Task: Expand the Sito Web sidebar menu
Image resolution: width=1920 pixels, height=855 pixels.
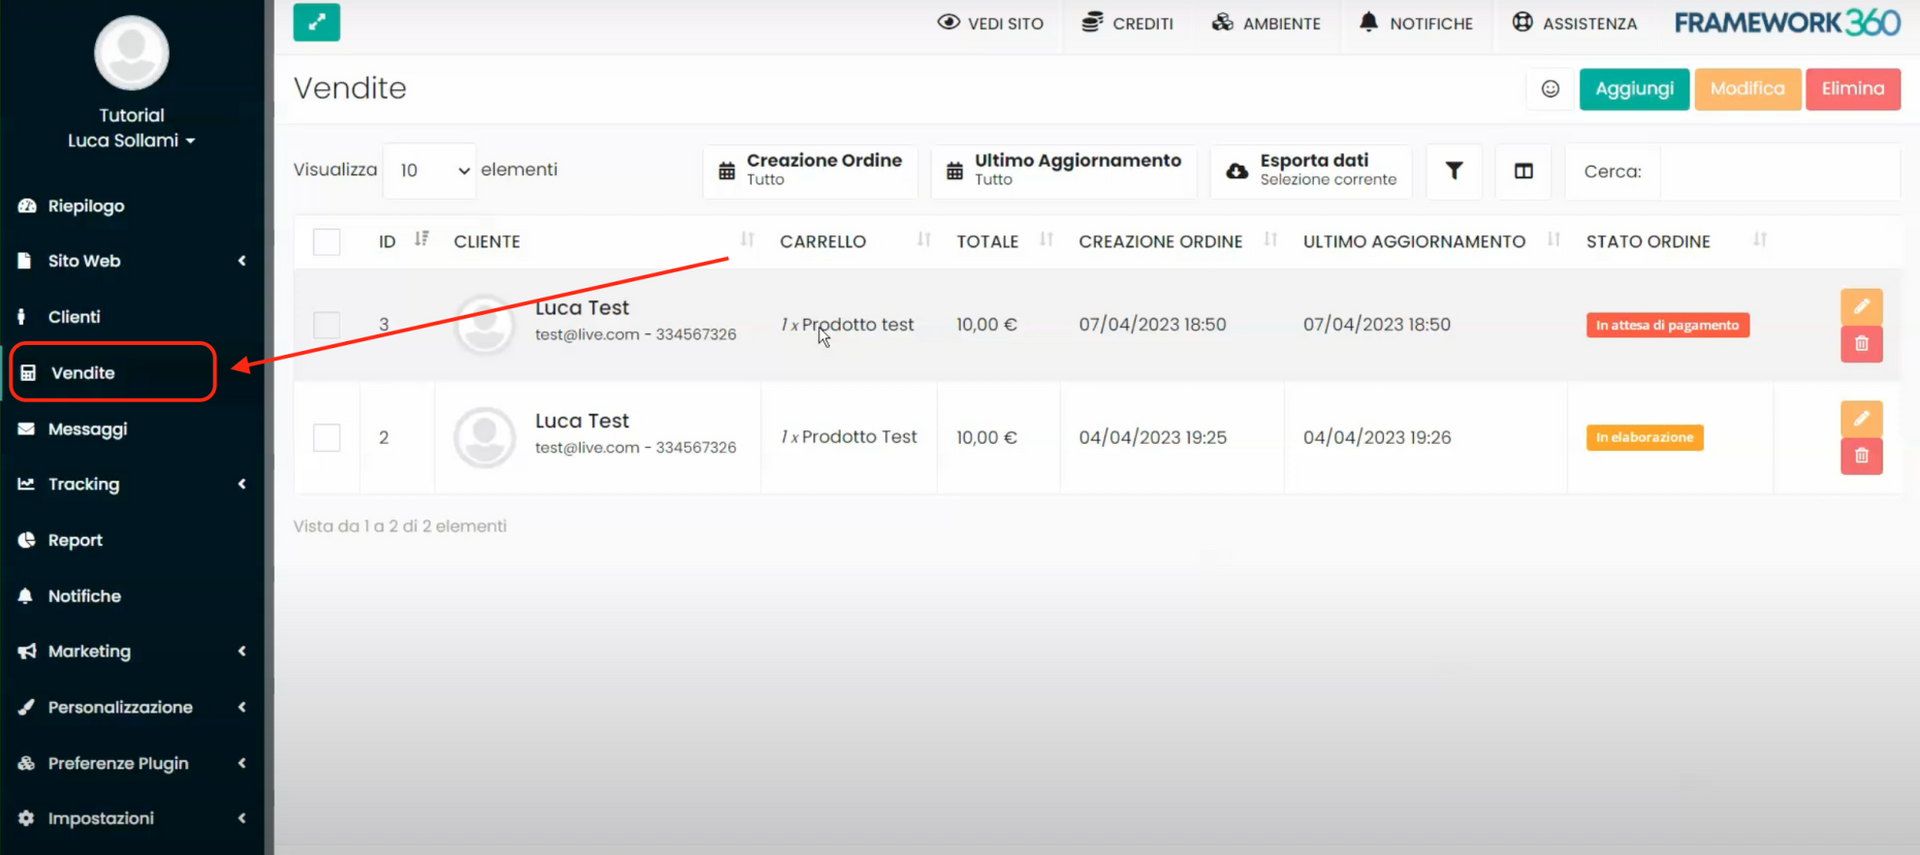Action: (131, 261)
